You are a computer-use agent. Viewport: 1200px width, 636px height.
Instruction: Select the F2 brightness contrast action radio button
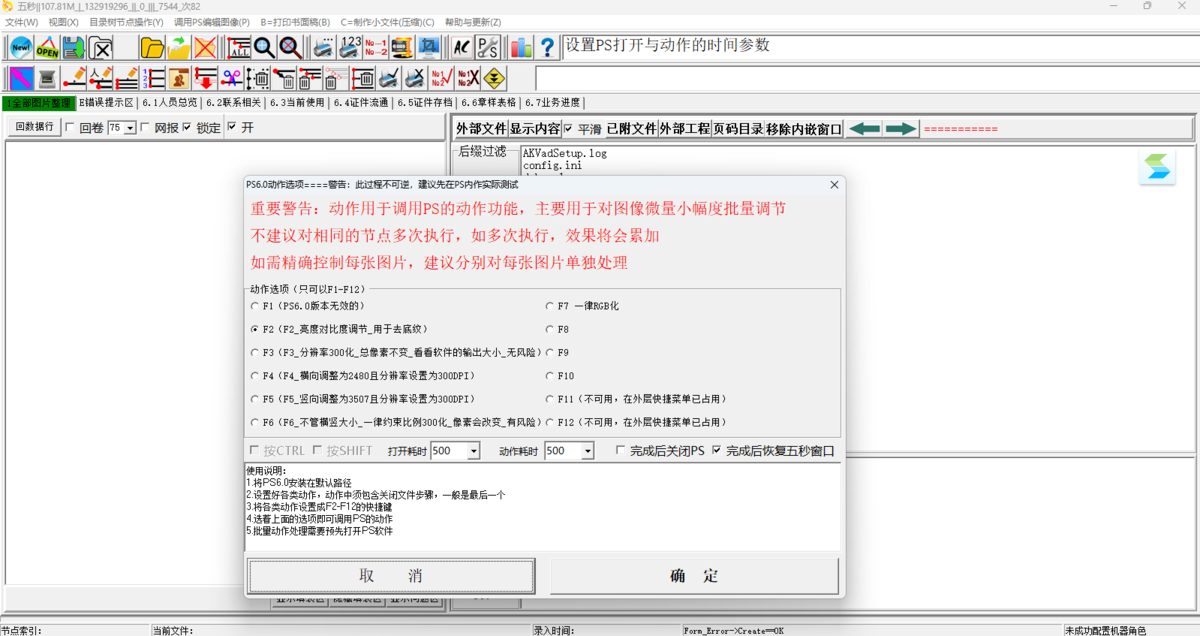coord(254,330)
